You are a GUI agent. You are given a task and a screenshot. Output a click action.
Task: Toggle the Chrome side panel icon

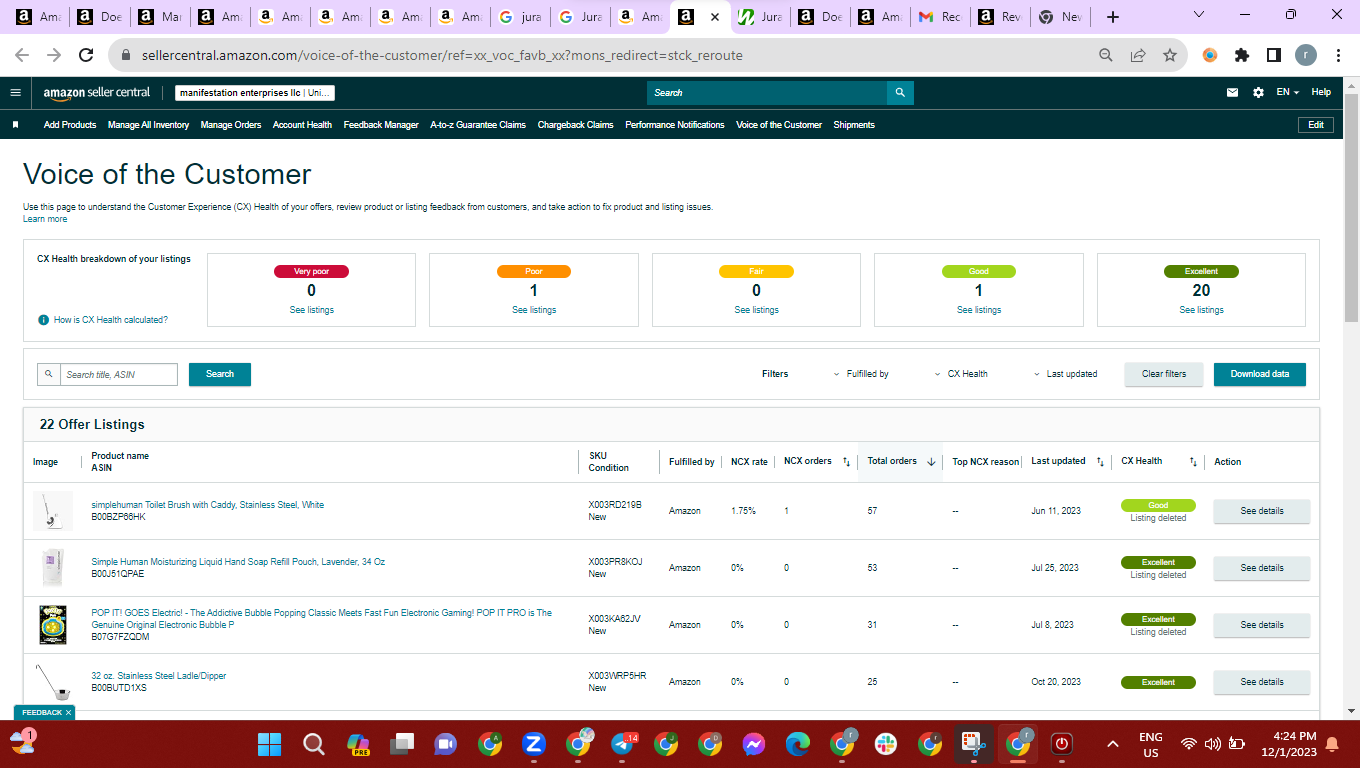coord(1273,55)
